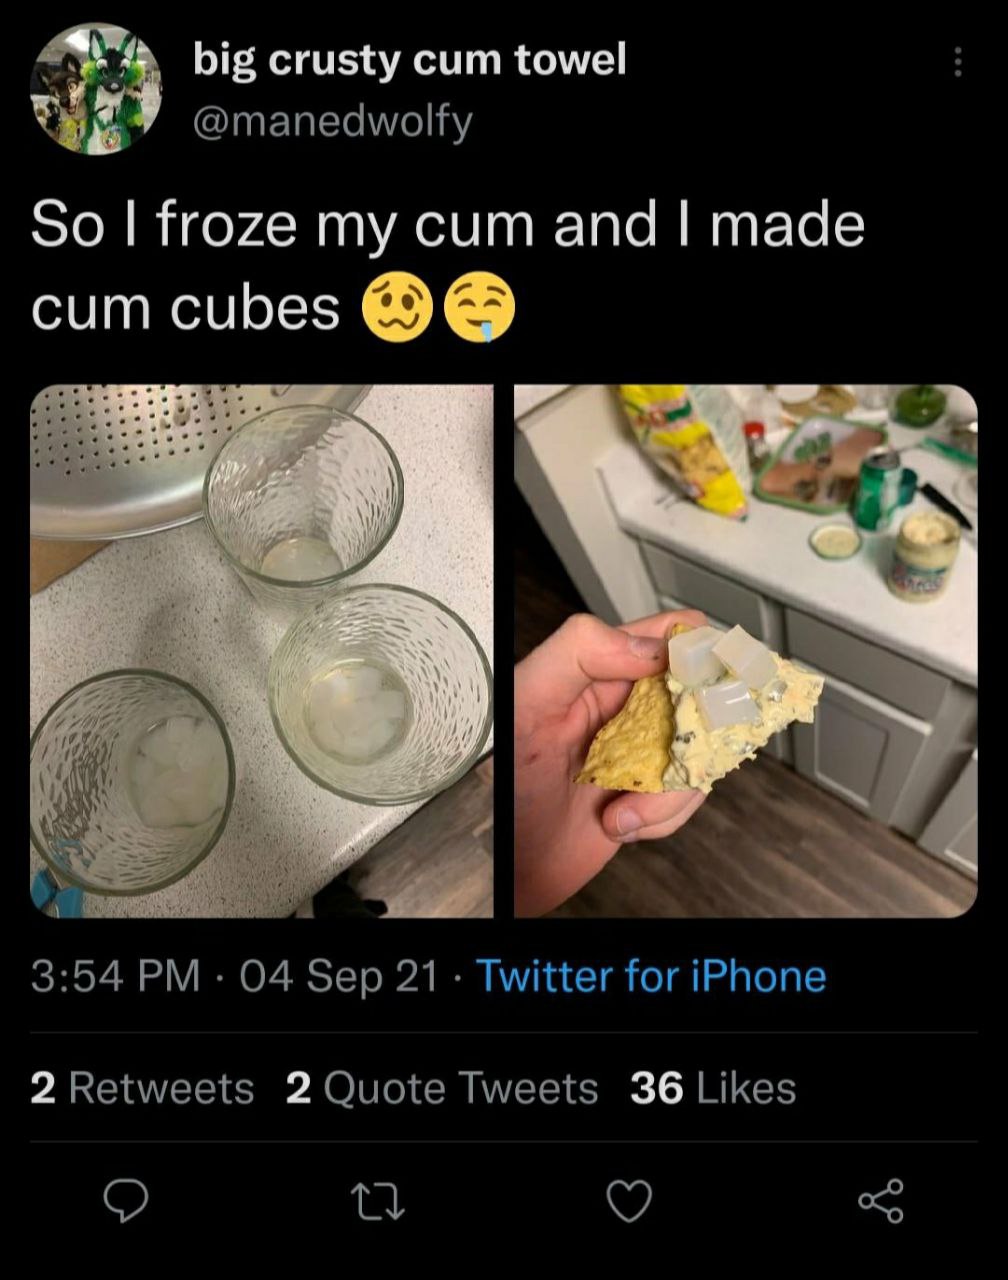Click the reply speech bubble icon

127,1199
